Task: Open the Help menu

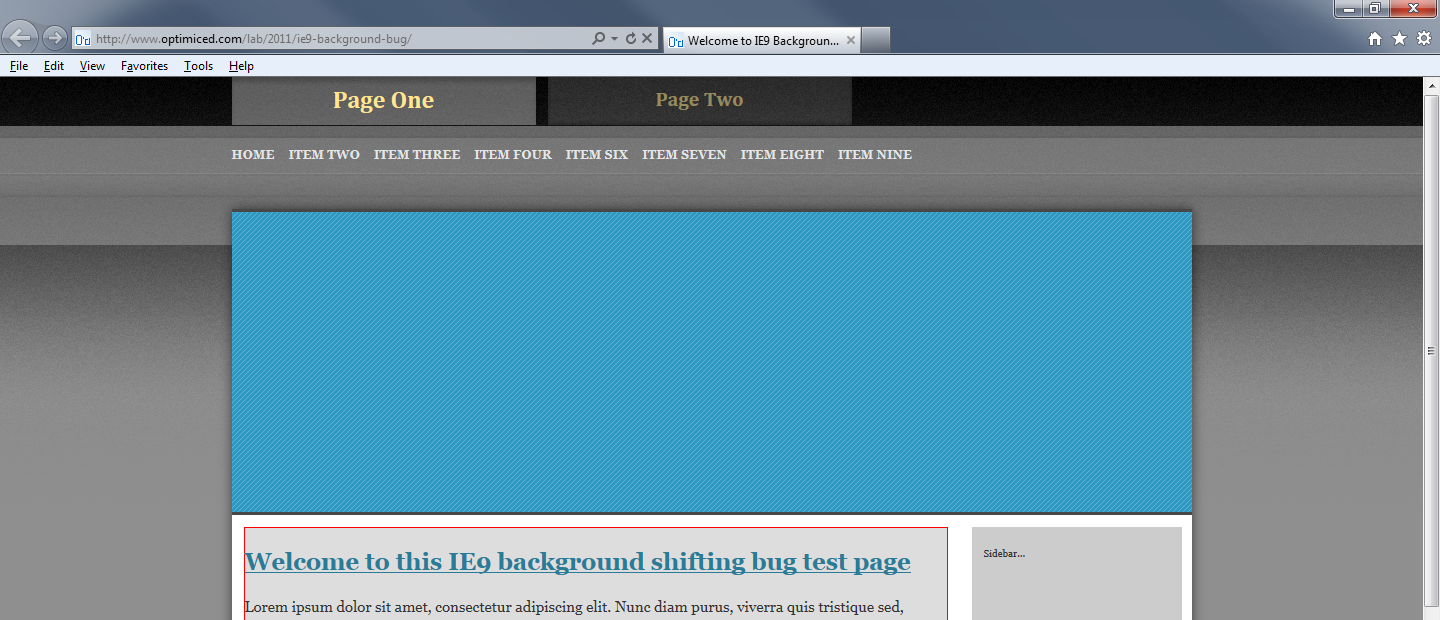Action: coord(241,66)
